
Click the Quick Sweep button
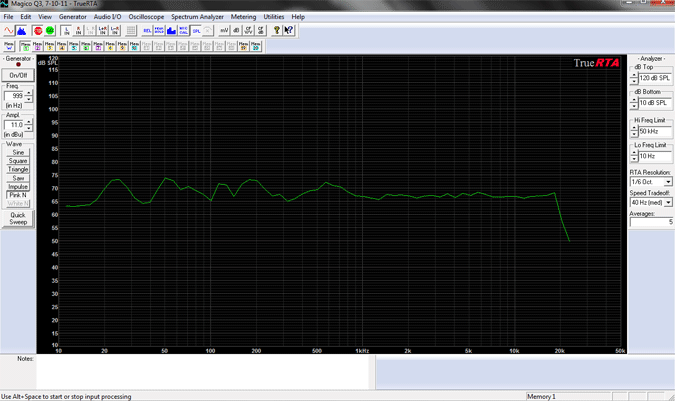click(18, 219)
